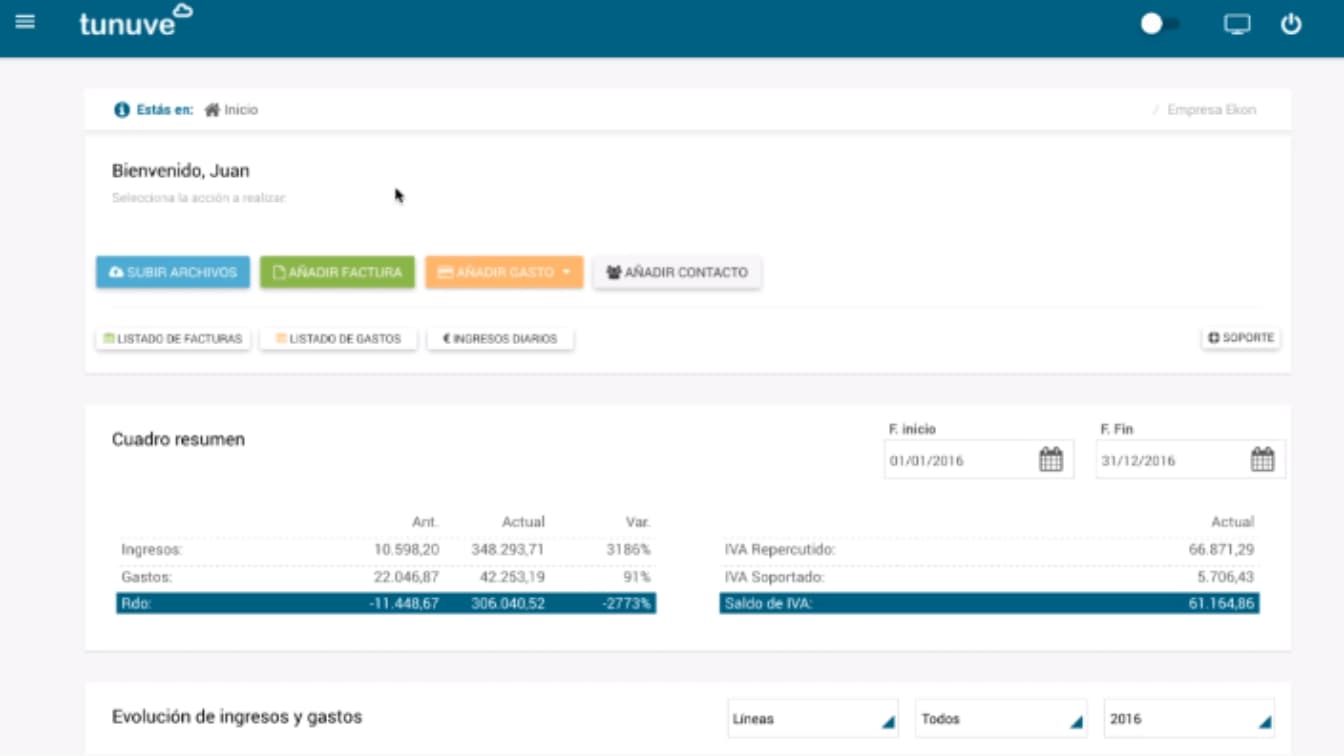The image size is (1344, 756).
Task: Open the hamburger navigation menu
Action: coord(25,22)
